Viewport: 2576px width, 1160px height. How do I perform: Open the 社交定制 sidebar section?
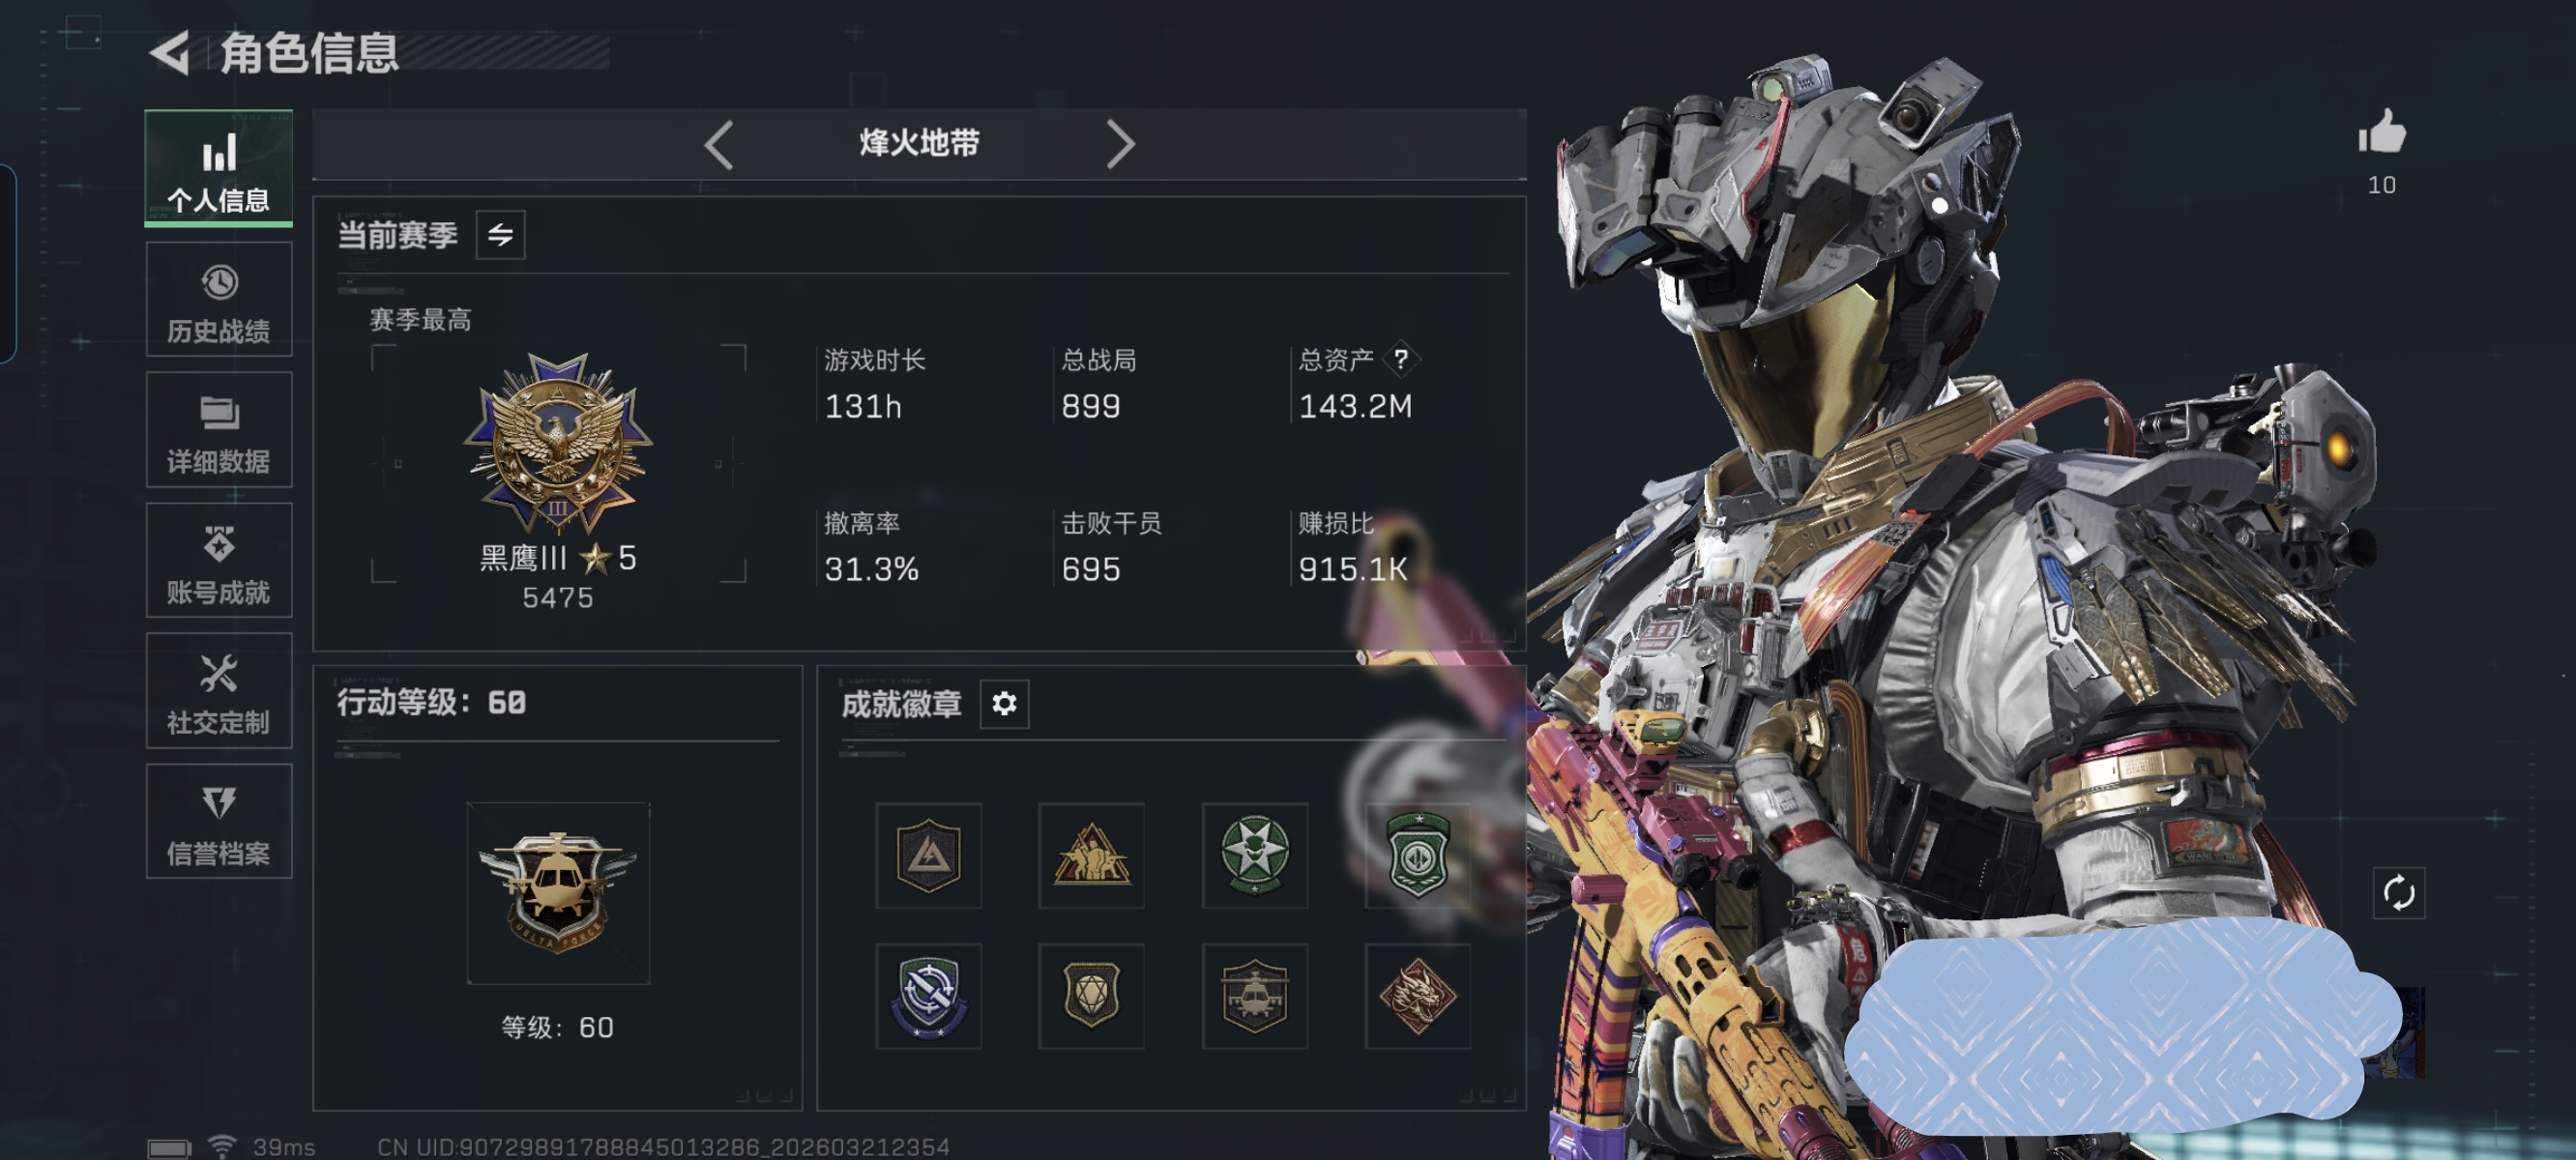click(x=219, y=691)
